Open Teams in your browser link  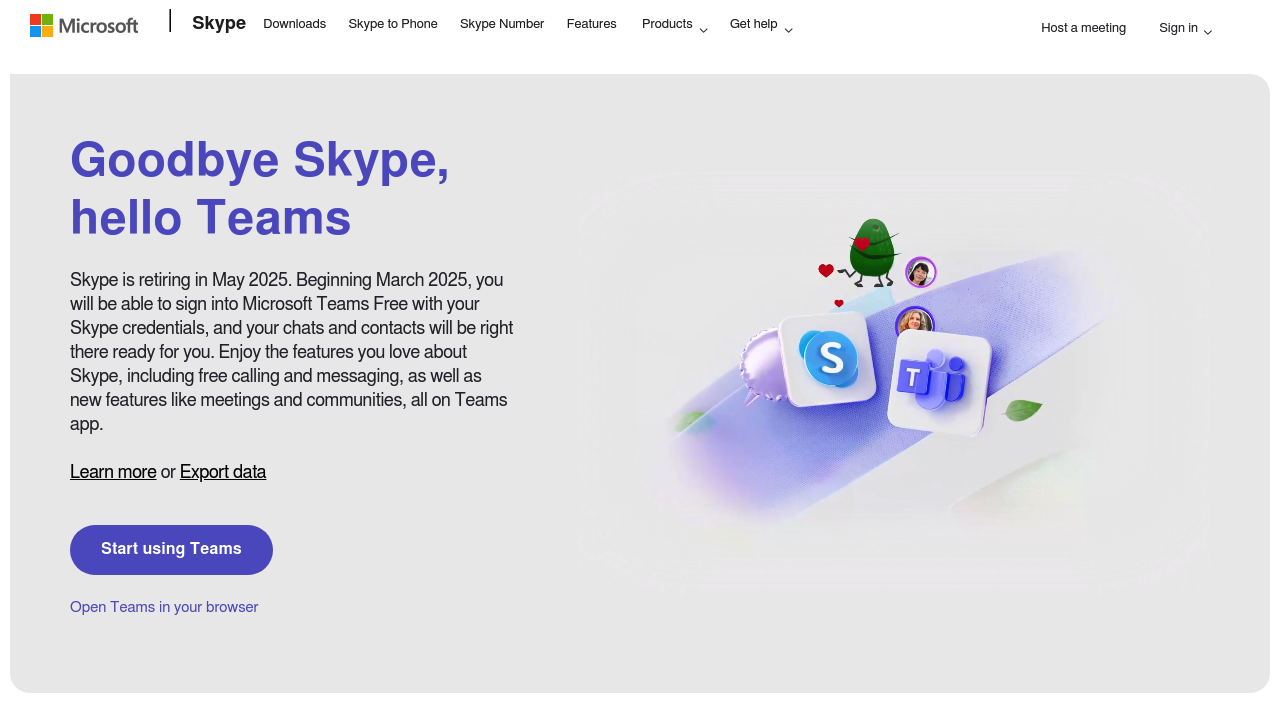(164, 607)
